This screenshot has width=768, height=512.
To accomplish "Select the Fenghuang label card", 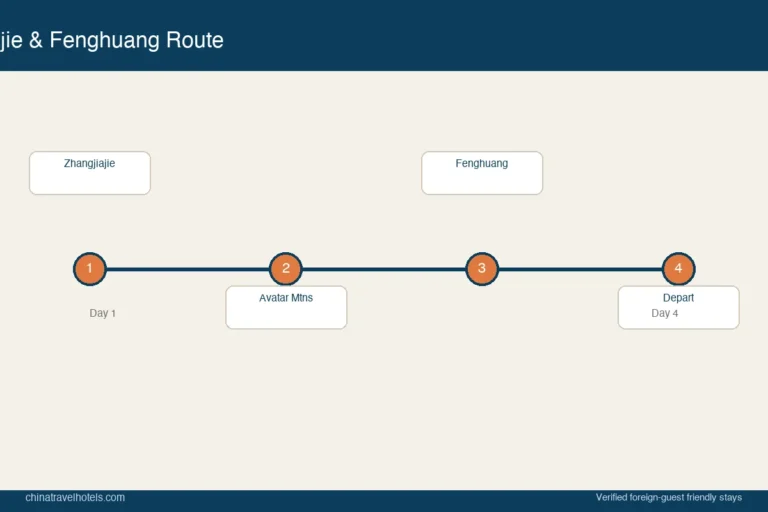I will click(x=482, y=173).
